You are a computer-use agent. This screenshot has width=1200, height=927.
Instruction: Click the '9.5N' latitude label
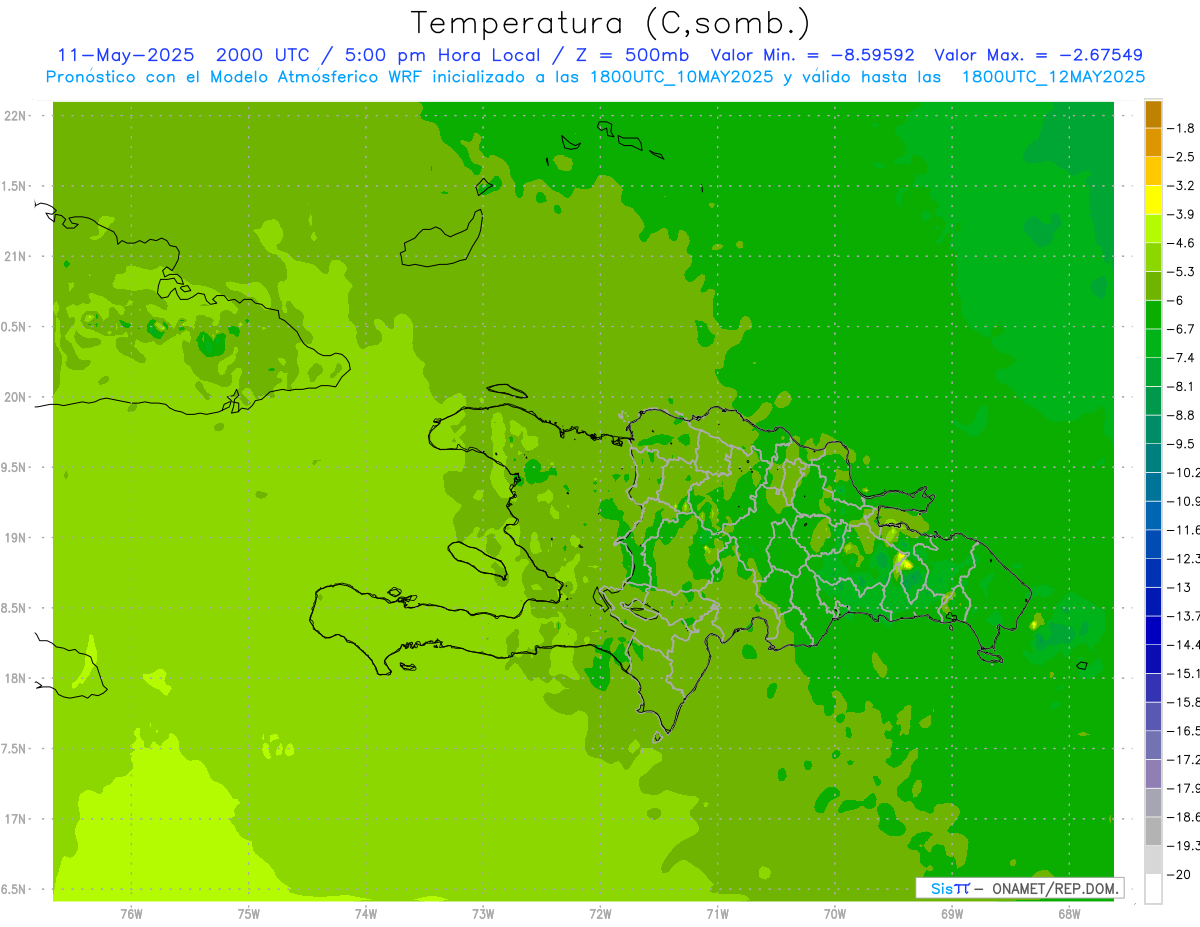pyautogui.click(x=15, y=467)
